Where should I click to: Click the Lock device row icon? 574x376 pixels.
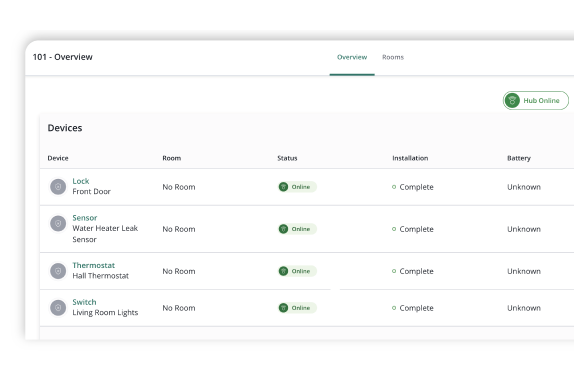[x=58, y=187]
